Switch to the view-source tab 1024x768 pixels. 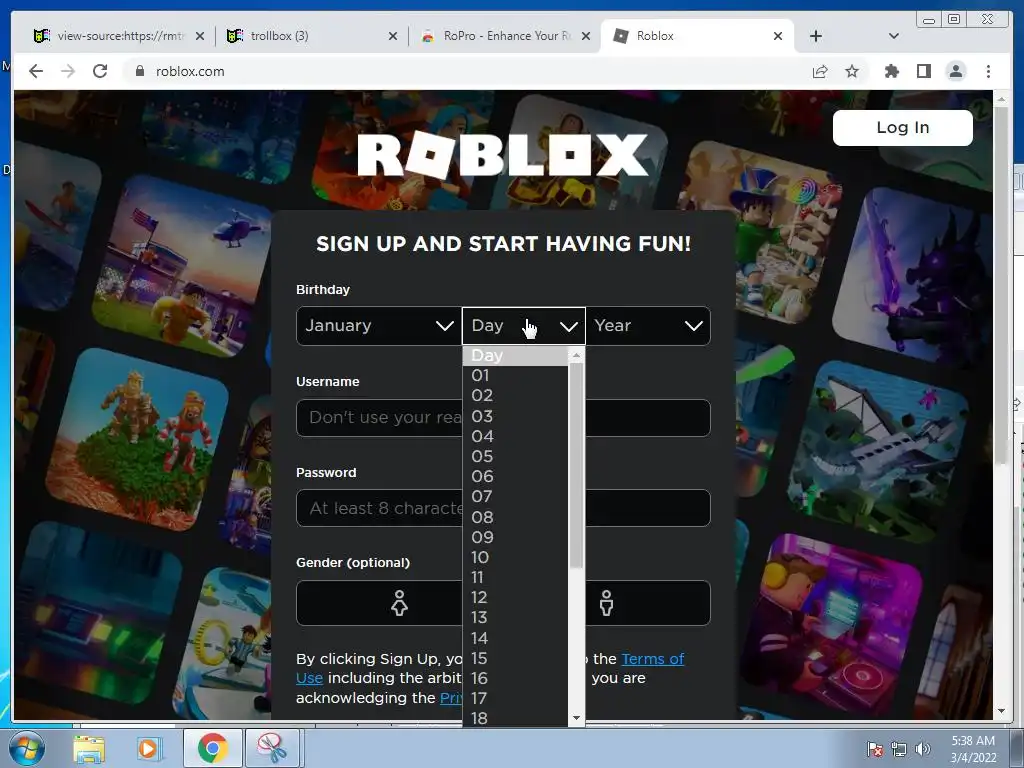(119, 36)
